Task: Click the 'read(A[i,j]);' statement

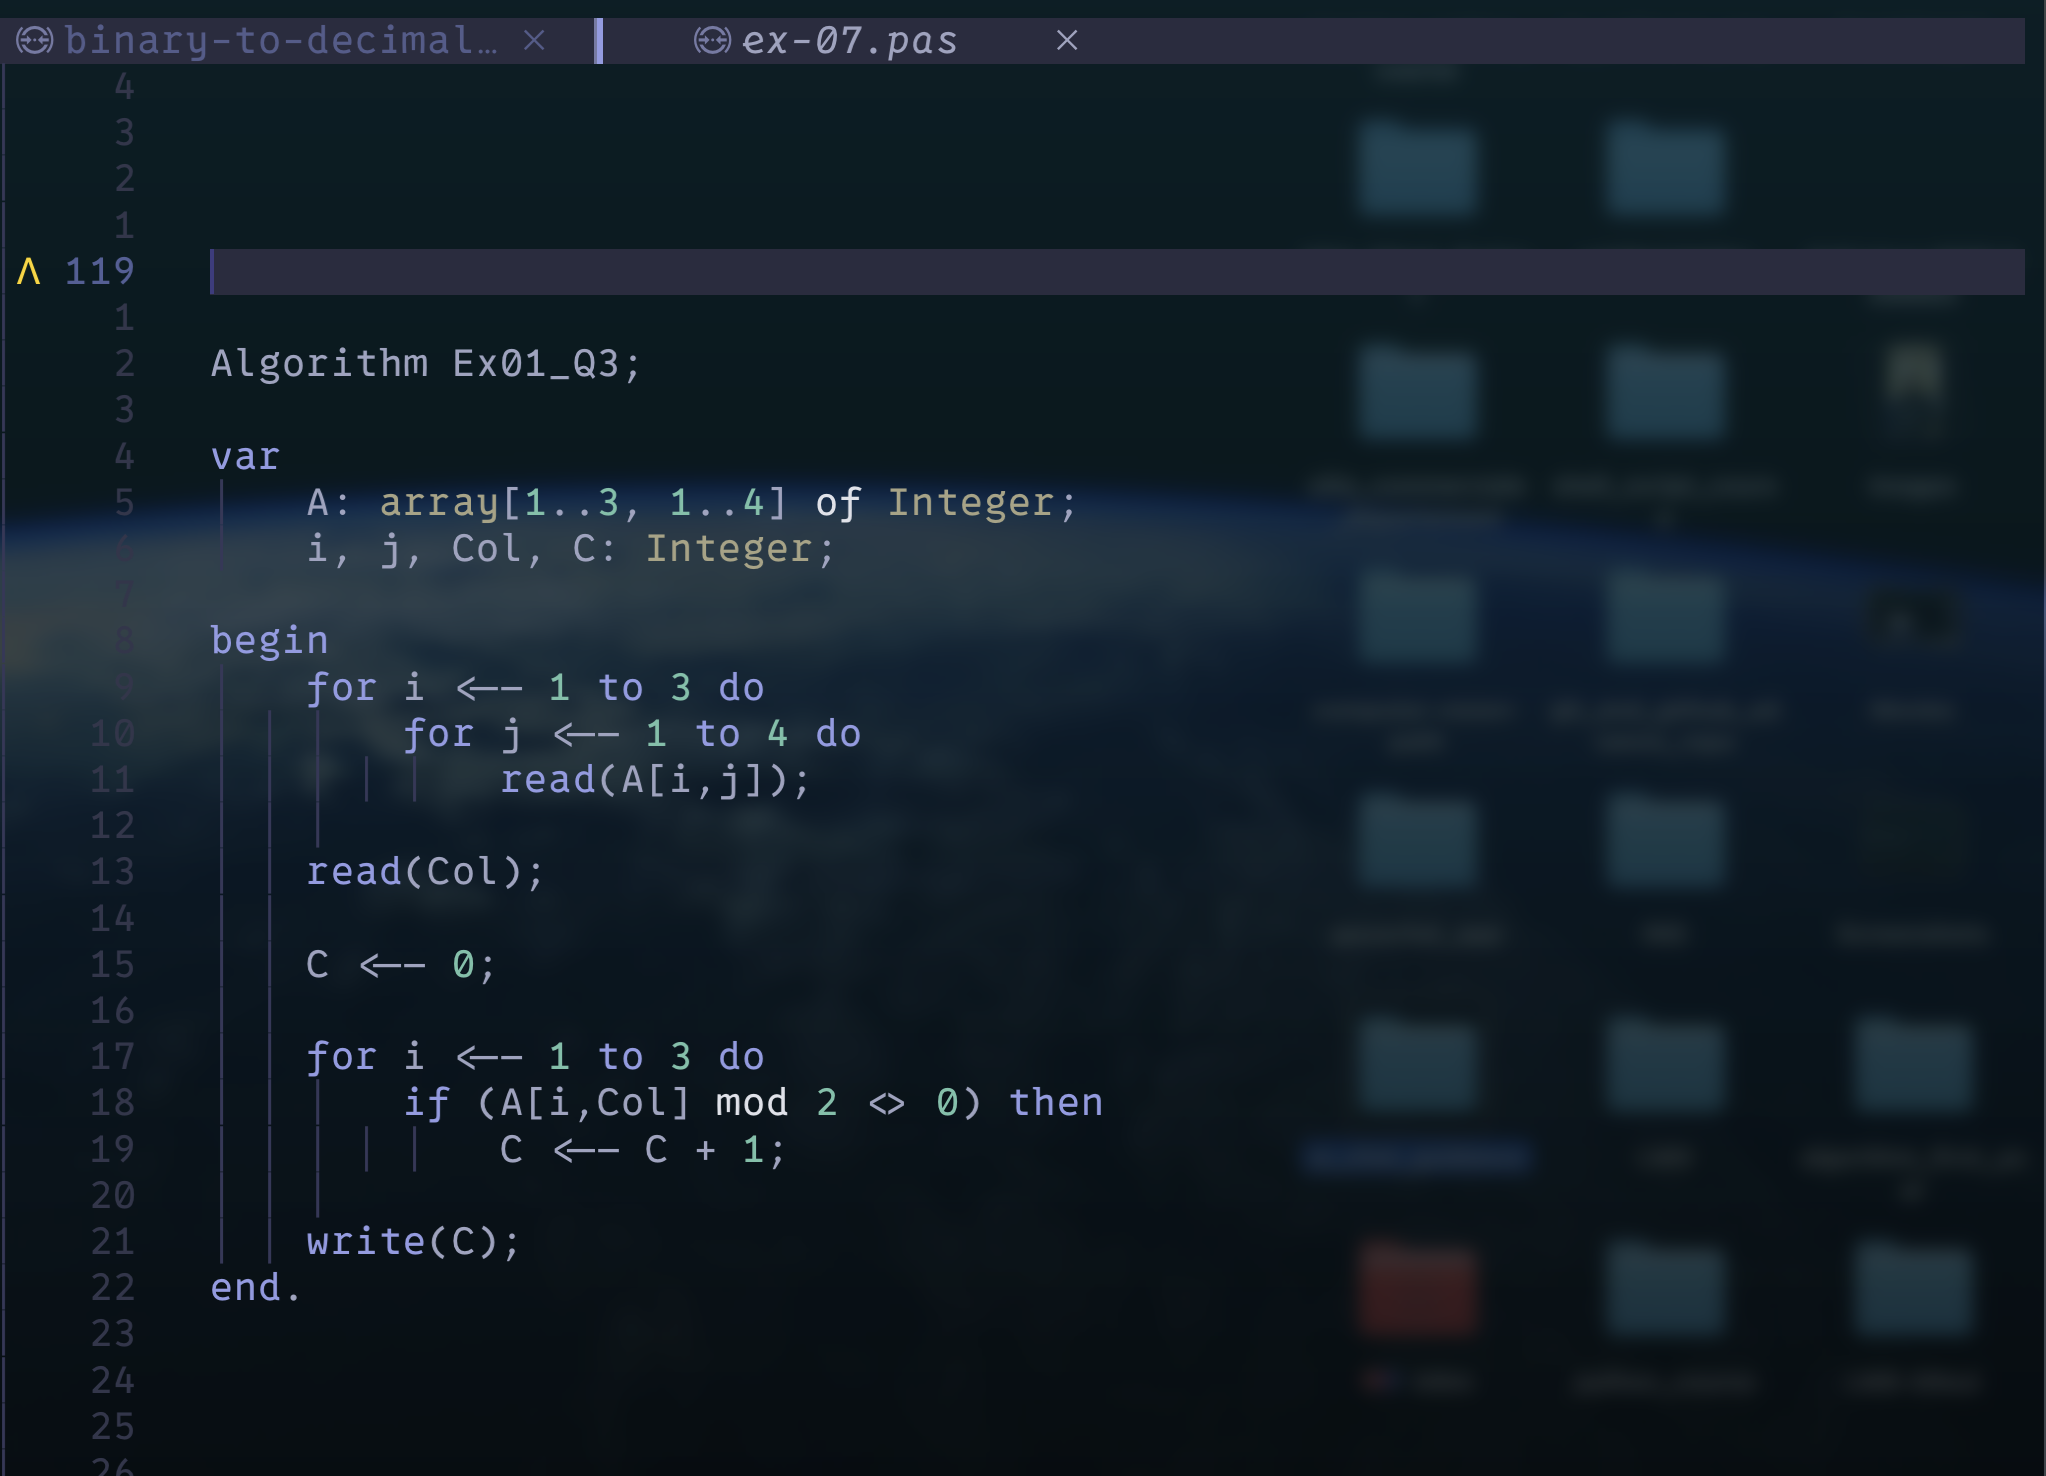Action: [655, 780]
